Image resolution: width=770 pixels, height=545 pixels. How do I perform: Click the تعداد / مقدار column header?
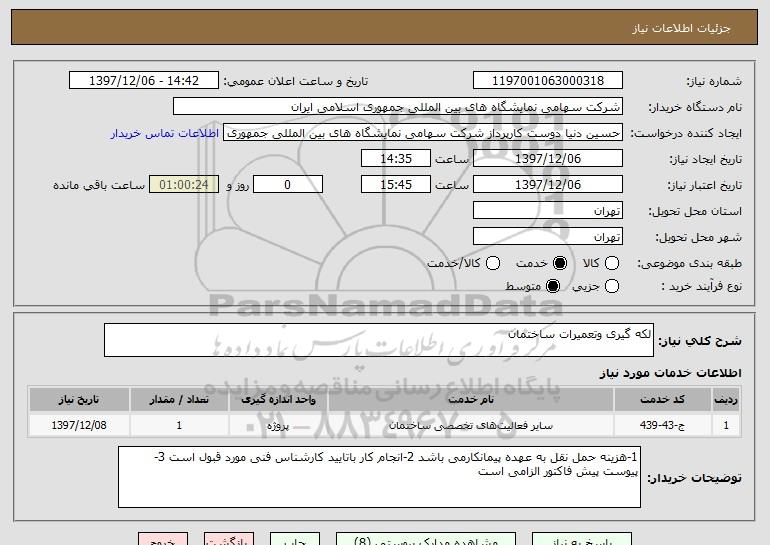tap(179, 400)
